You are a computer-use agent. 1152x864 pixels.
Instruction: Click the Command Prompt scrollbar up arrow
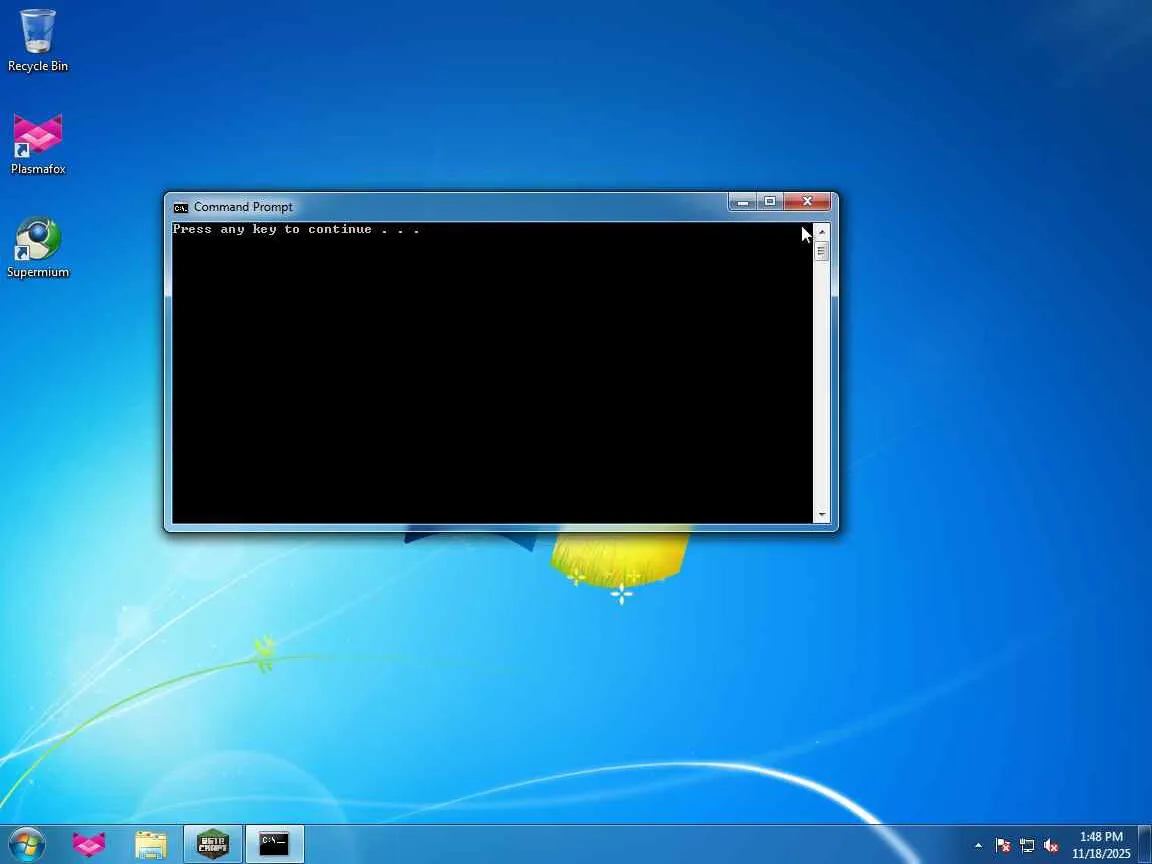(821, 231)
